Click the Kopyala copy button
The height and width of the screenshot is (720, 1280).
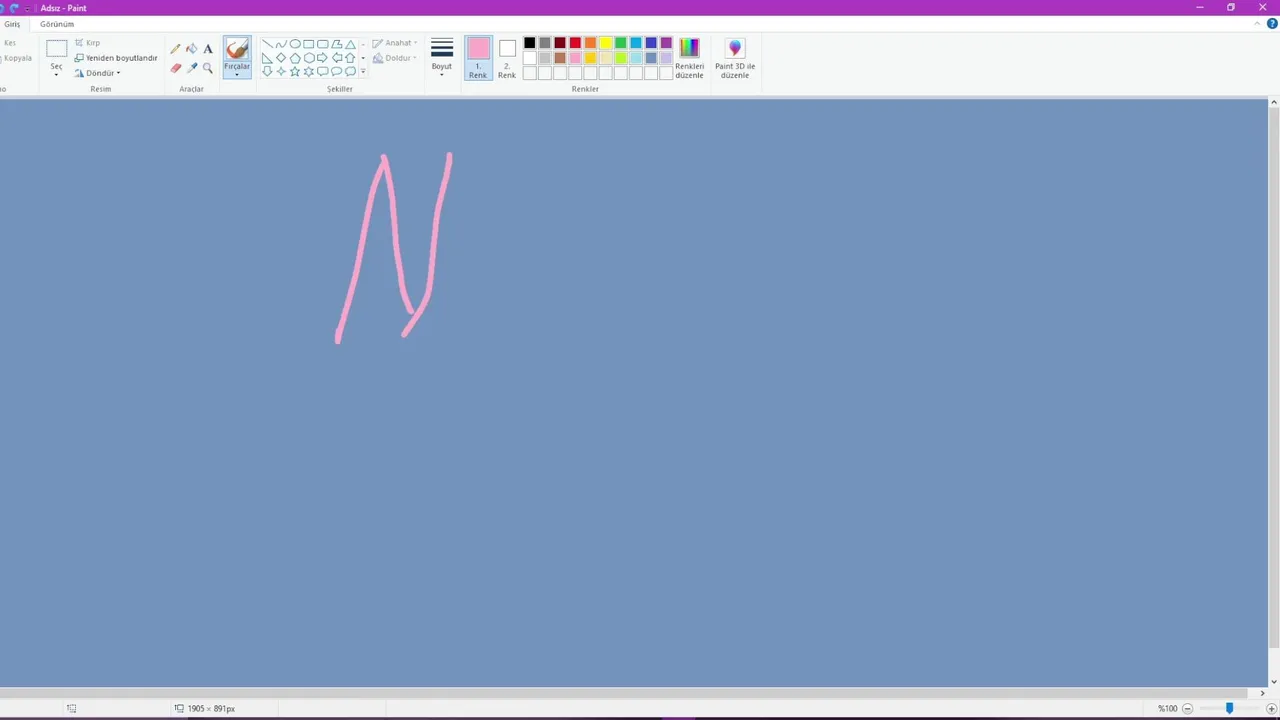pyautogui.click(x=17, y=58)
